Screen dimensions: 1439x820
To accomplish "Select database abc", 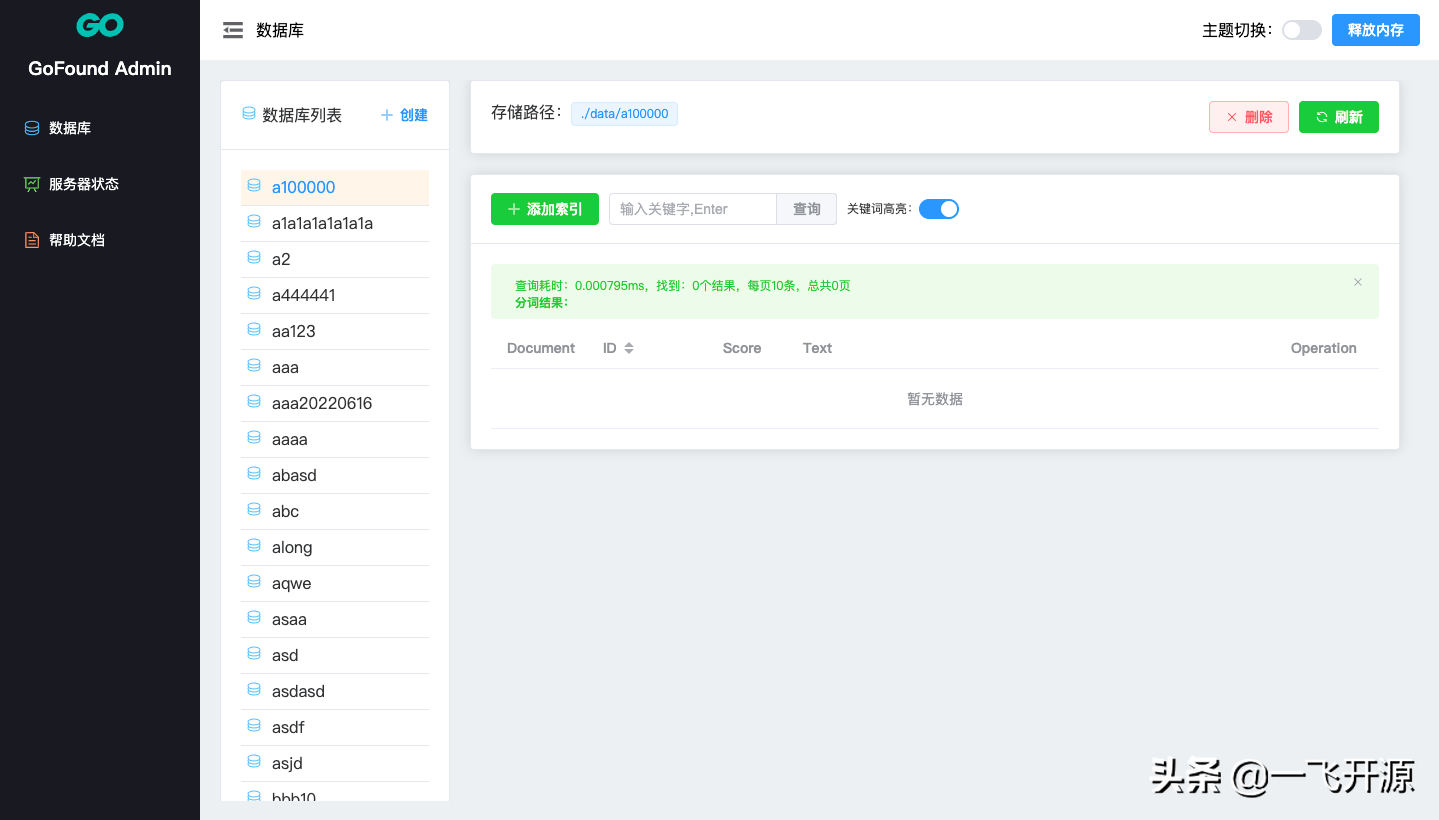I will 335,511.
